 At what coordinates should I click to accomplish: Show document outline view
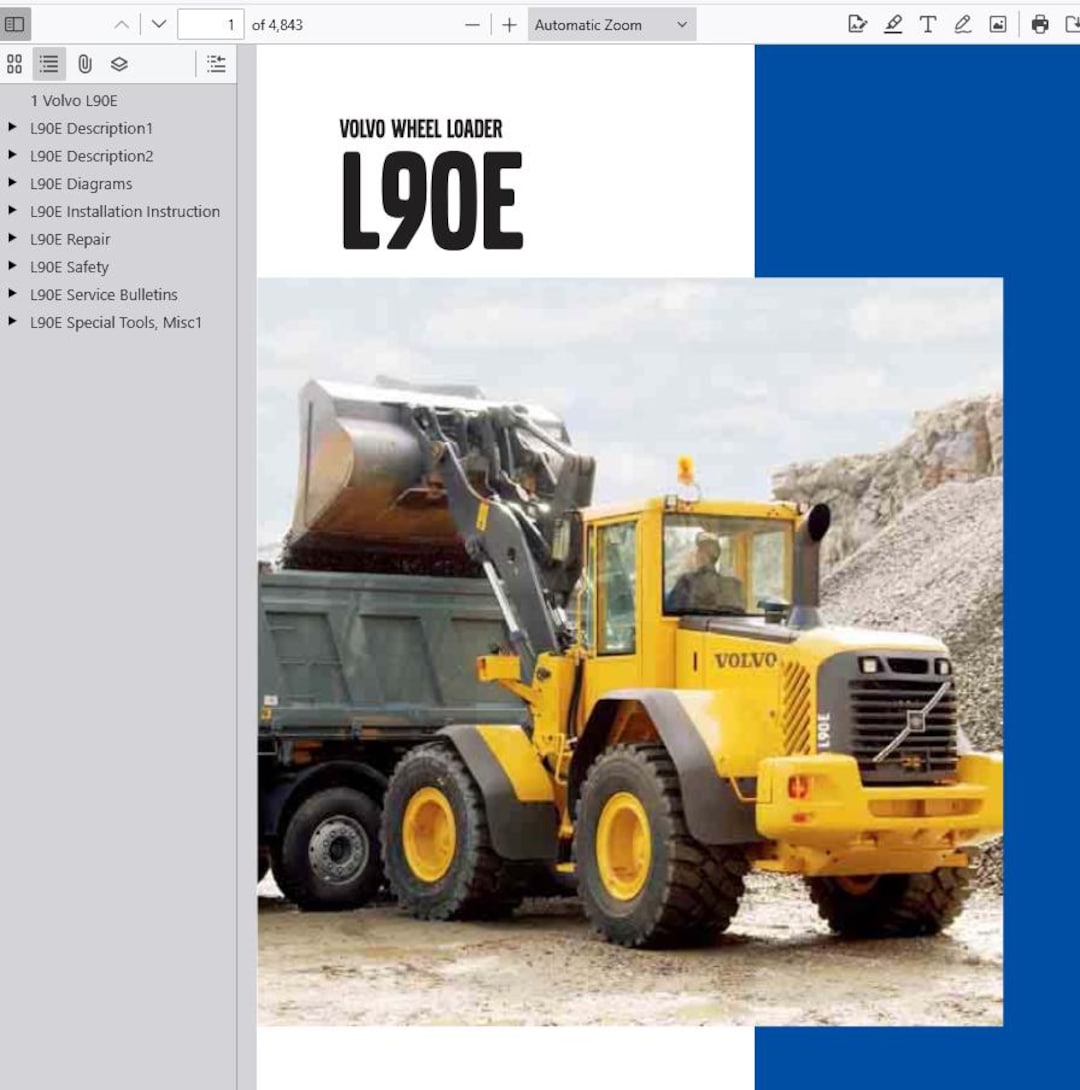pos(49,64)
